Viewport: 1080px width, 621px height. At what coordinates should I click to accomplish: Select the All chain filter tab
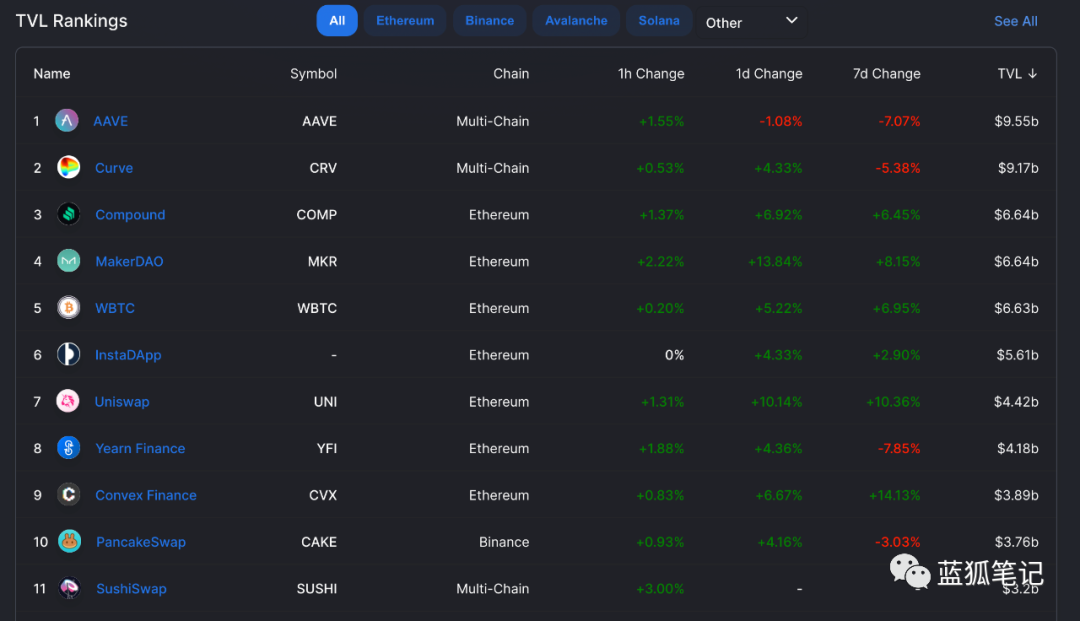click(337, 21)
